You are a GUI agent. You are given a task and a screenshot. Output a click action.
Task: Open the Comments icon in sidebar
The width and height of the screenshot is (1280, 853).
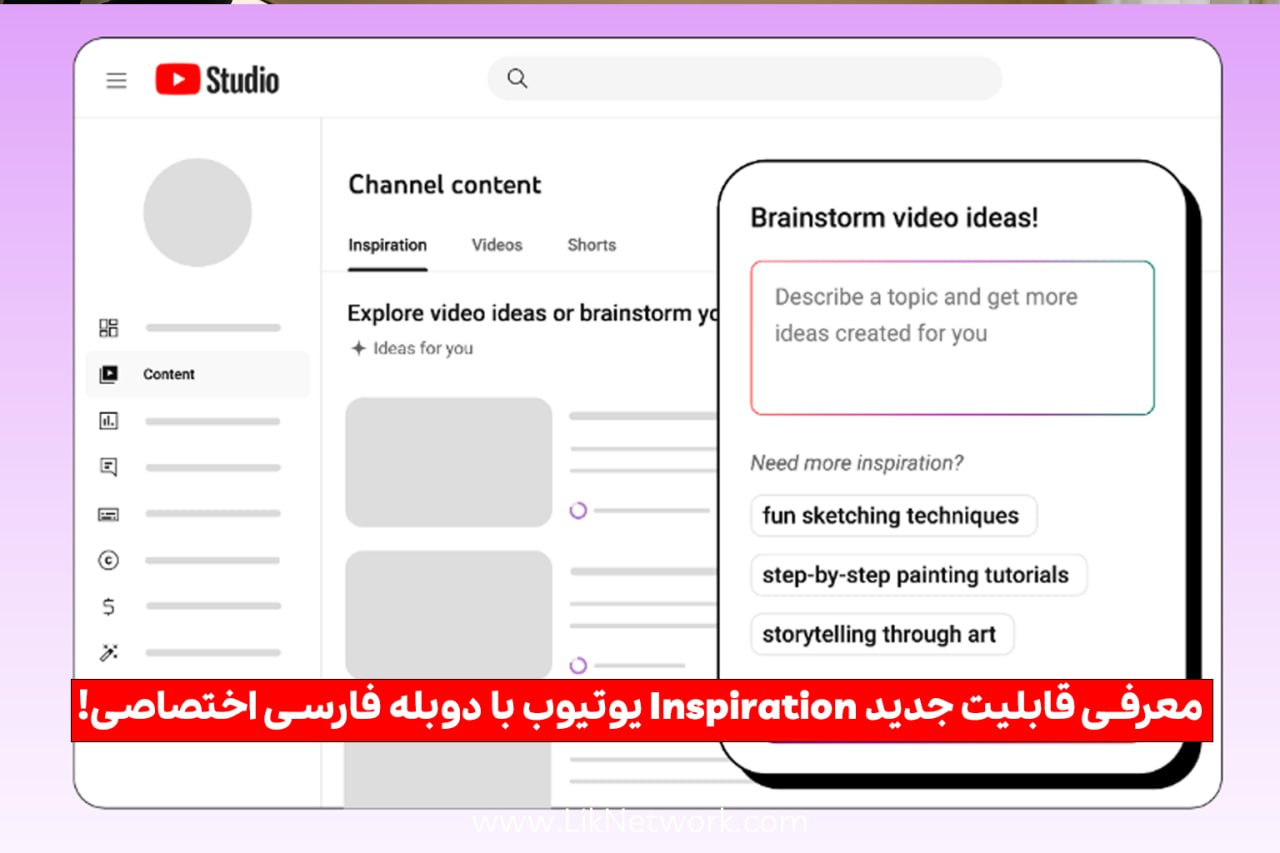108,467
